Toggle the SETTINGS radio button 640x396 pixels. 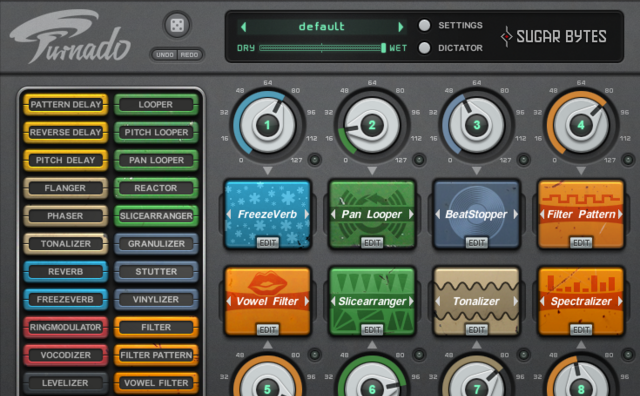click(424, 25)
